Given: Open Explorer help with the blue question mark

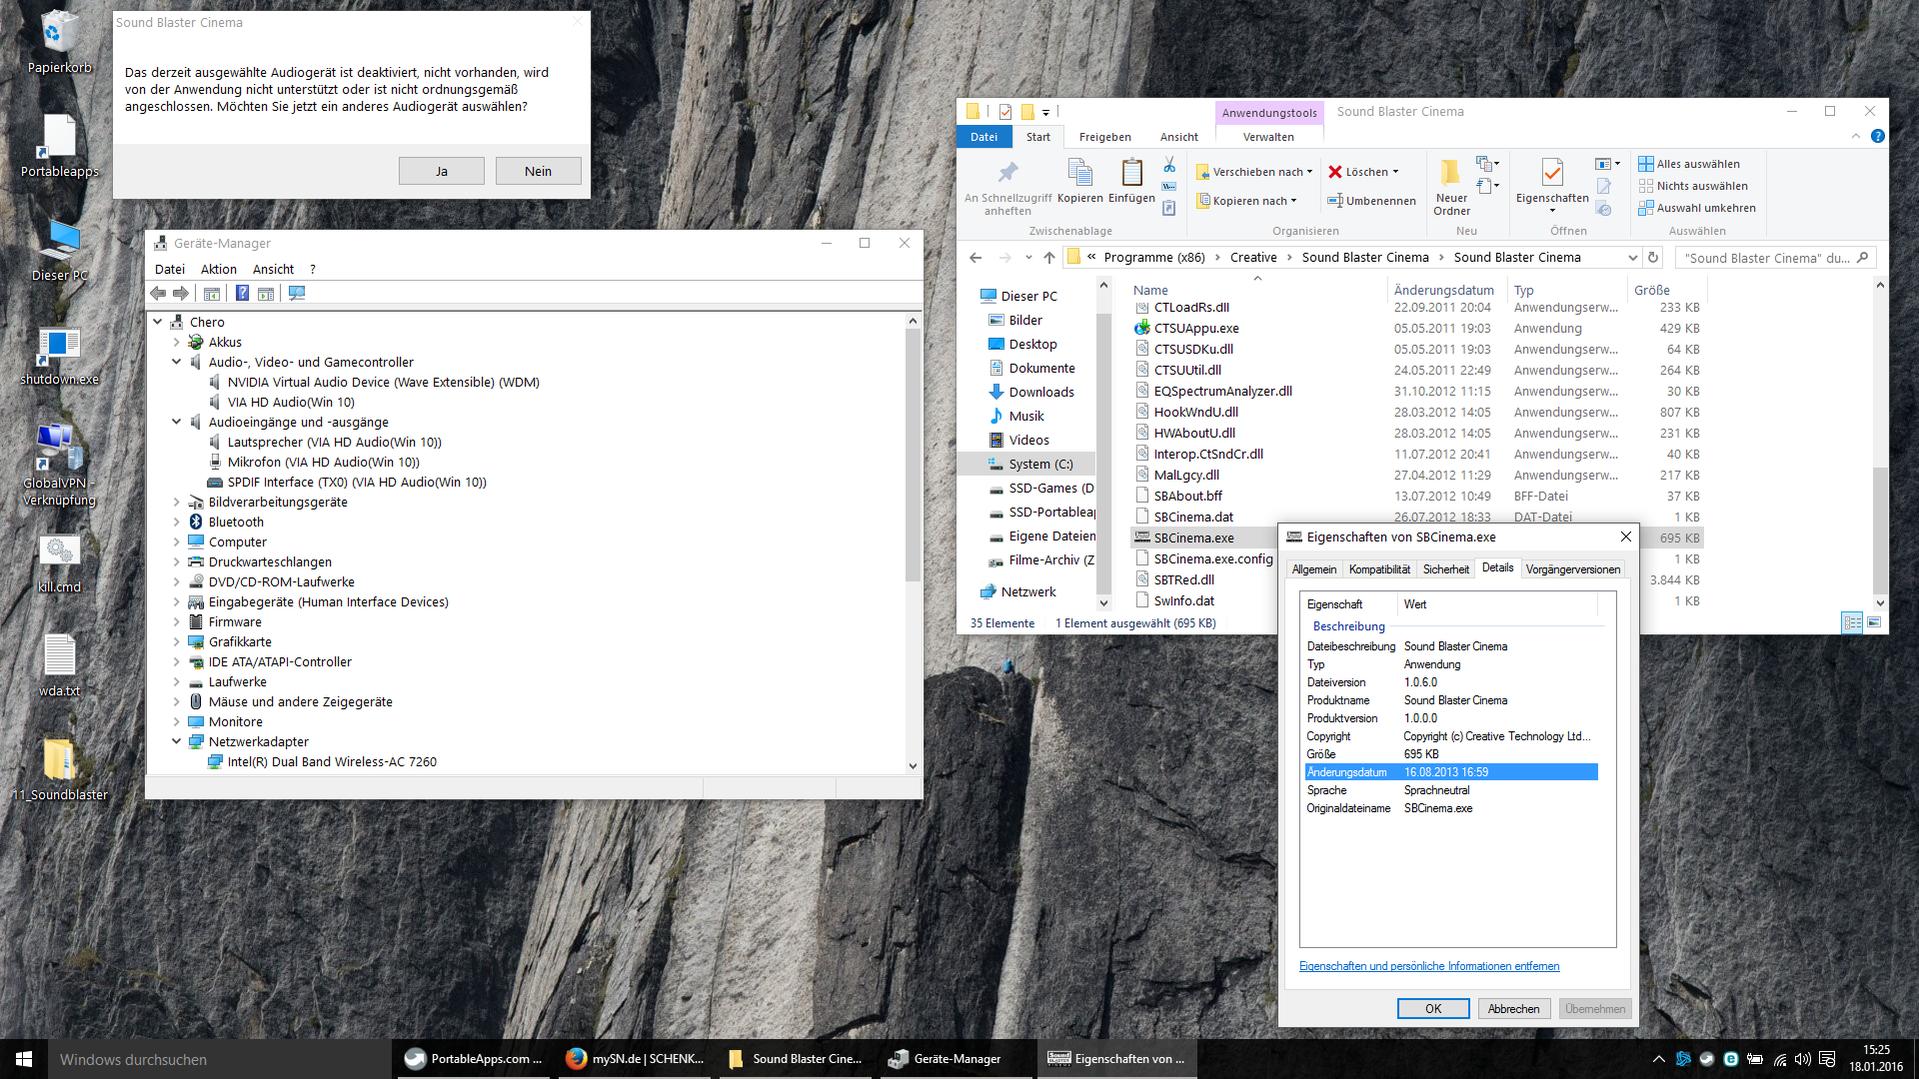Looking at the screenshot, I should (1877, 137).
